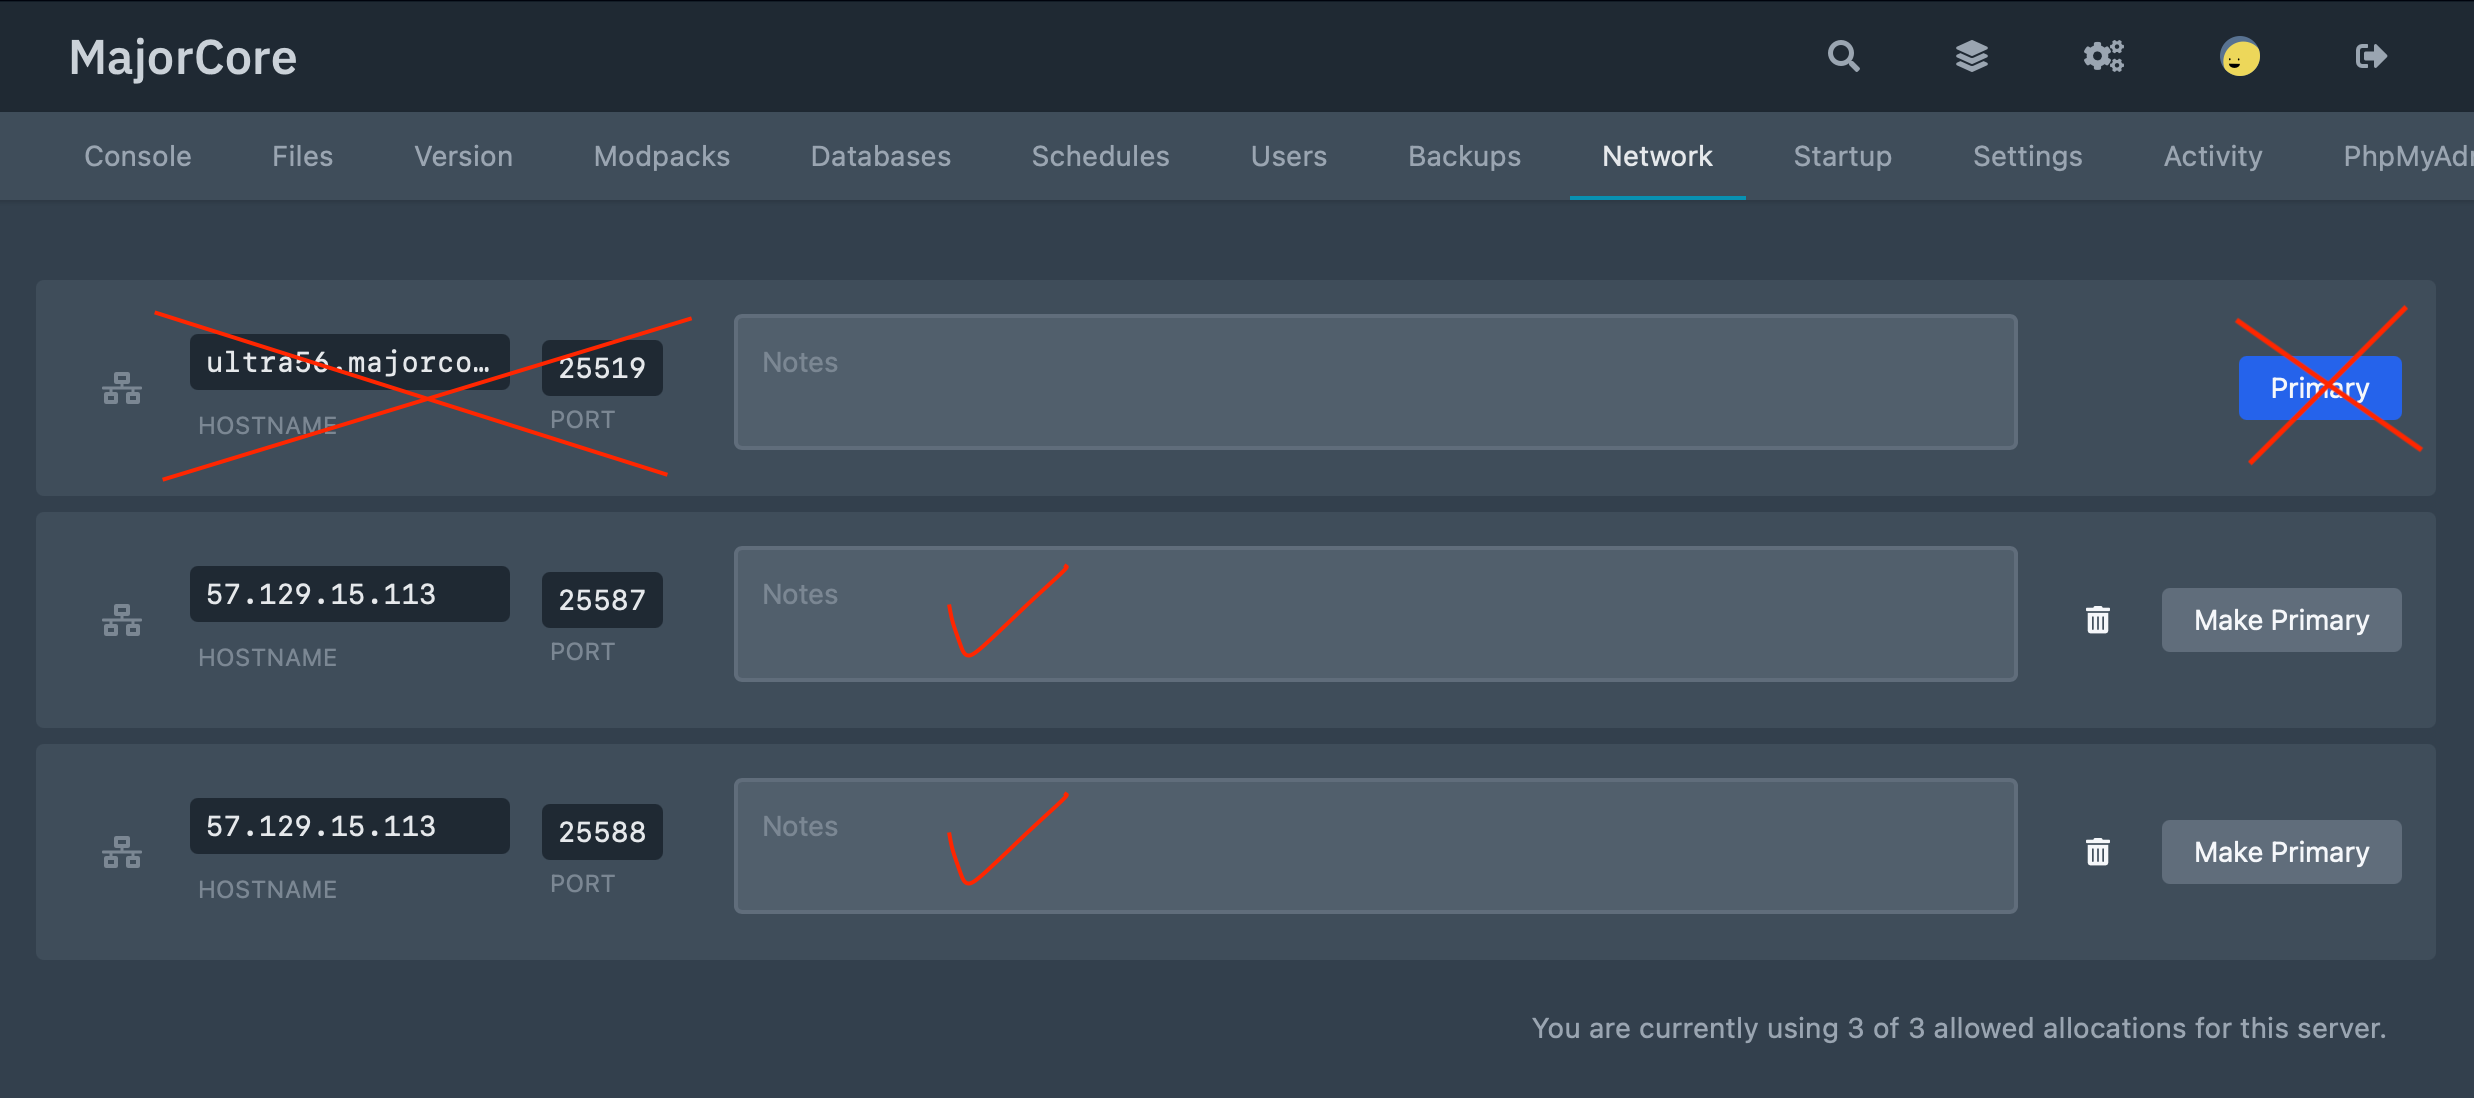Viewport: 2474px width, 1098px height.
Task: View the Activity tab
Action: pyautogui.click(x=2212, y=156)
